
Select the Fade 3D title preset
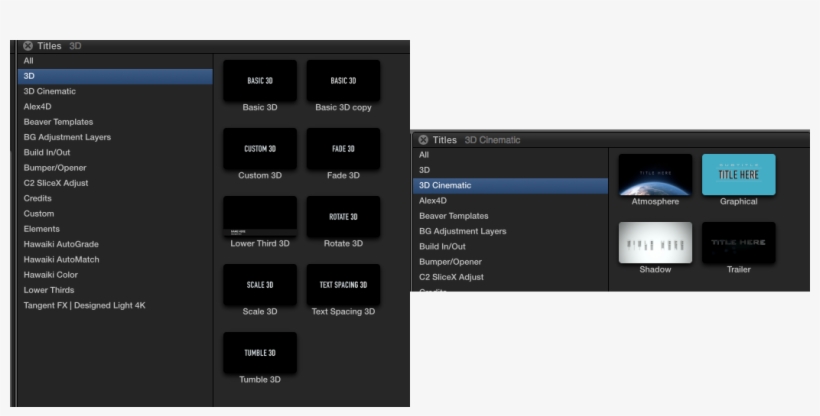tap(343, 148)
